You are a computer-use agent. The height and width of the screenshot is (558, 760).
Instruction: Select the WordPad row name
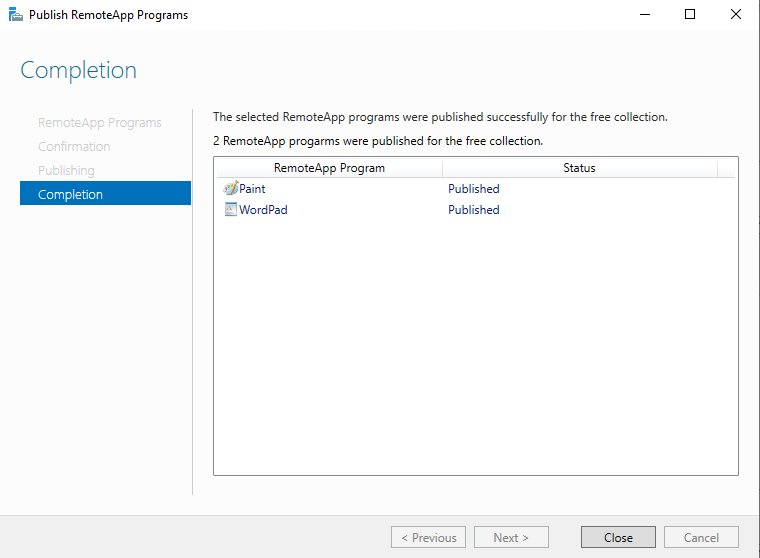point(263,209)
